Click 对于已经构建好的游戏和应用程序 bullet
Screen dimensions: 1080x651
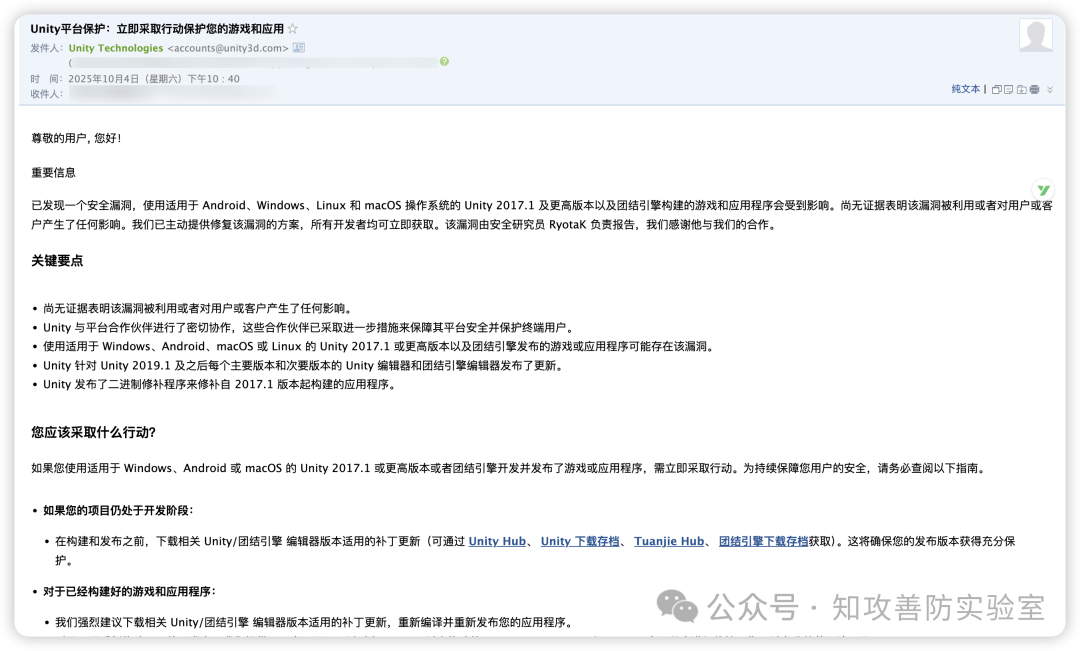[x=129, y=592]
